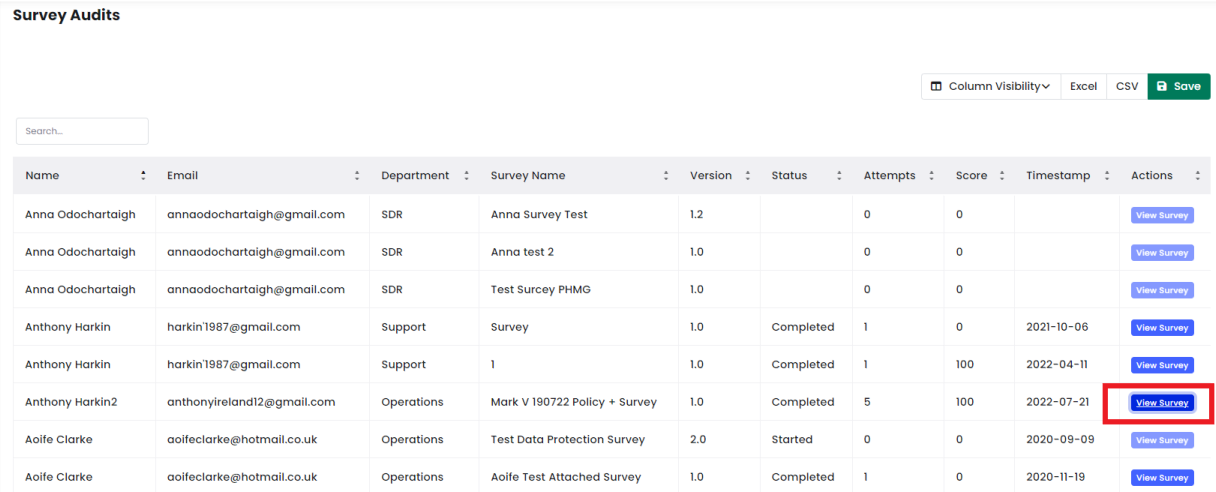Sort Timestamp column via sort icon
The height and width of the screenshot is (492, 1216).
pyautogui.click(x=1106, y=176)
